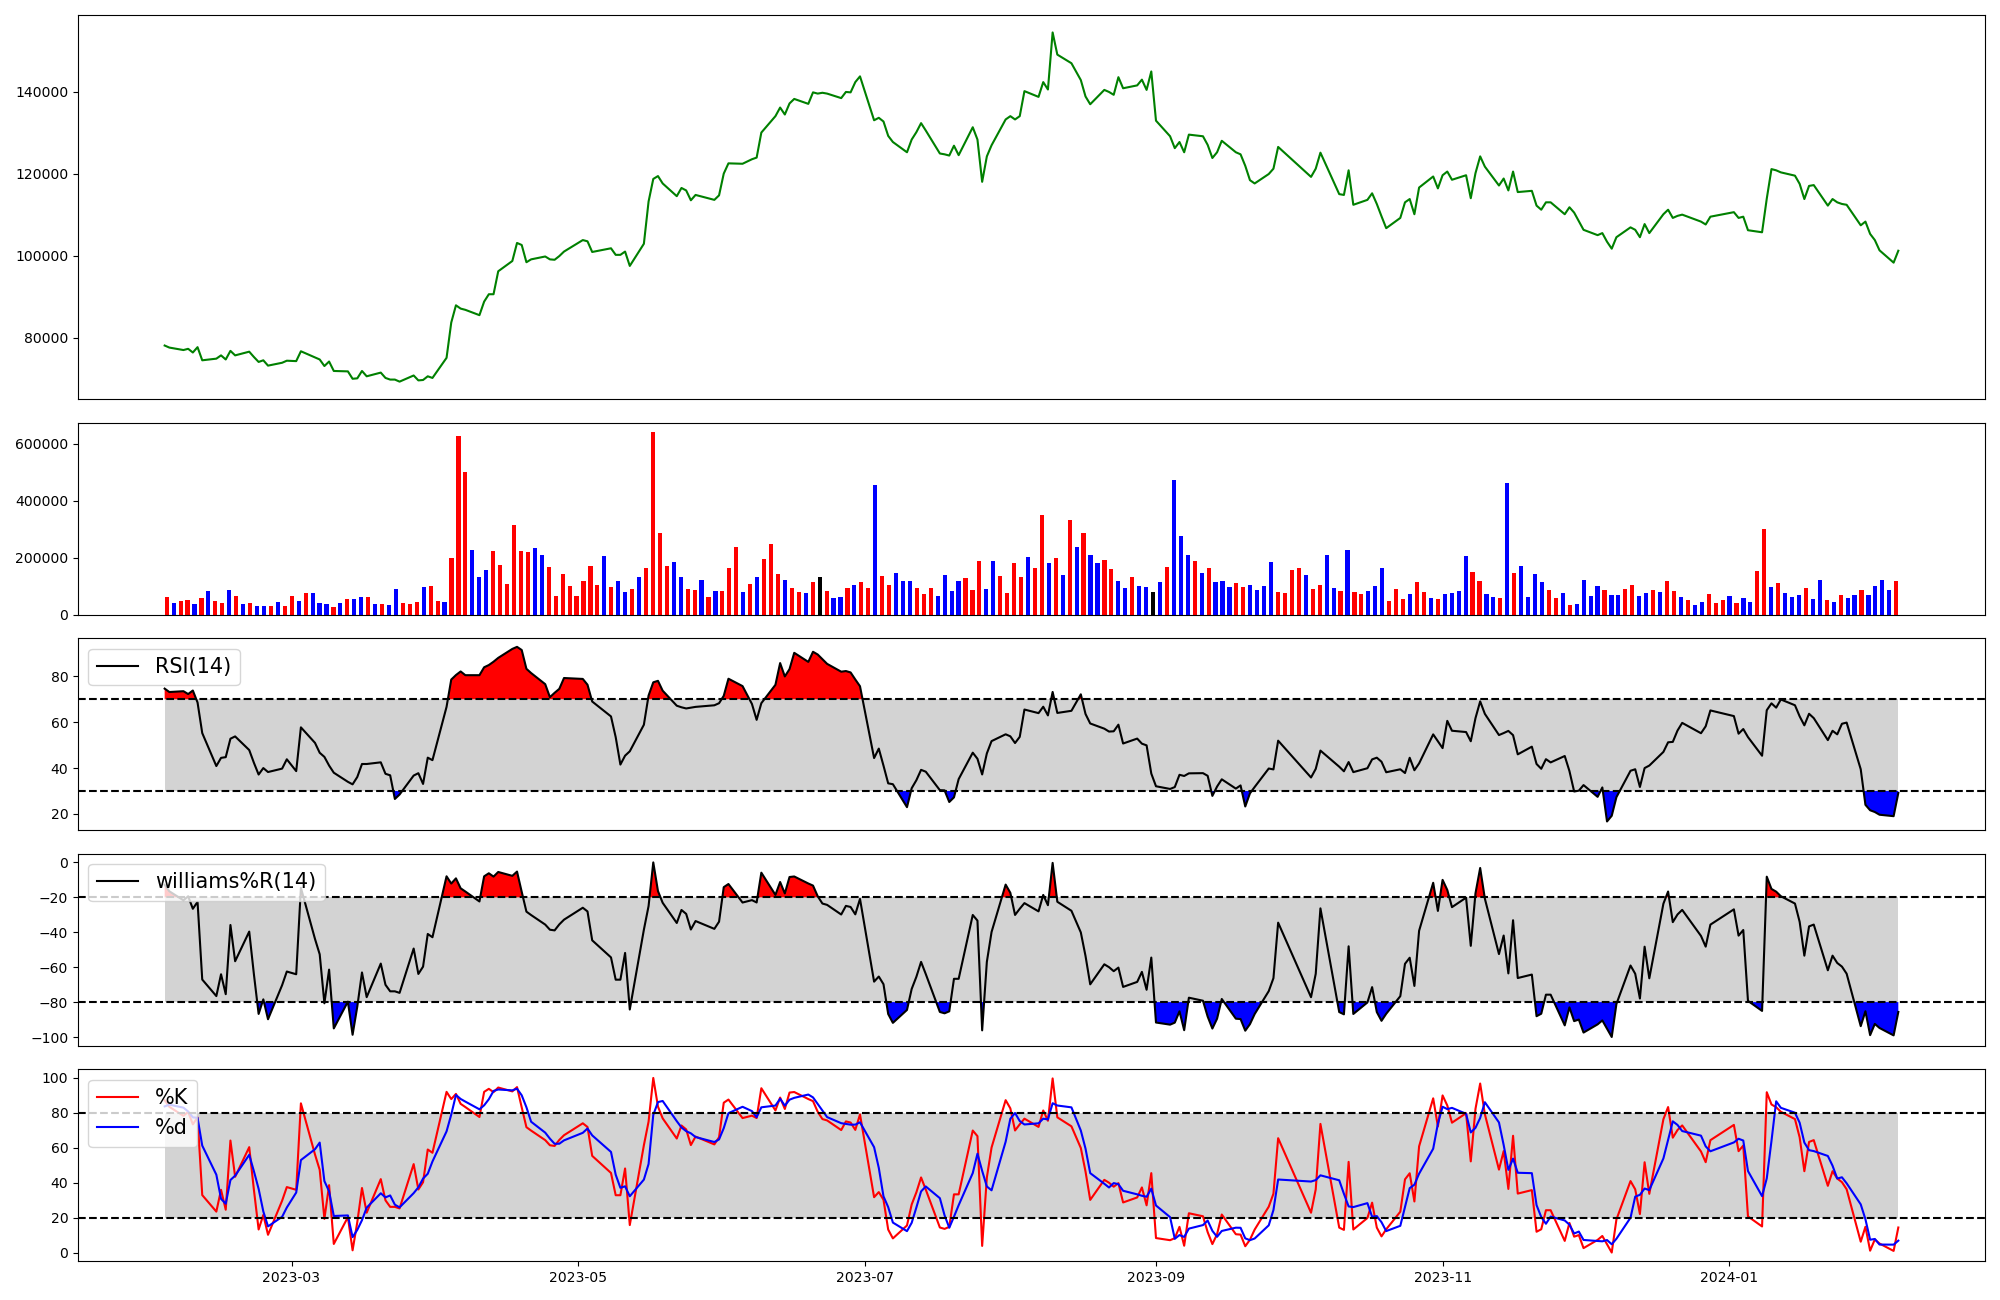Image resolution: width=2000 pixels, height=1300 pixels.
Task: Click the 600000 tick label on volume axis
Action: click(x=42, y=444)
